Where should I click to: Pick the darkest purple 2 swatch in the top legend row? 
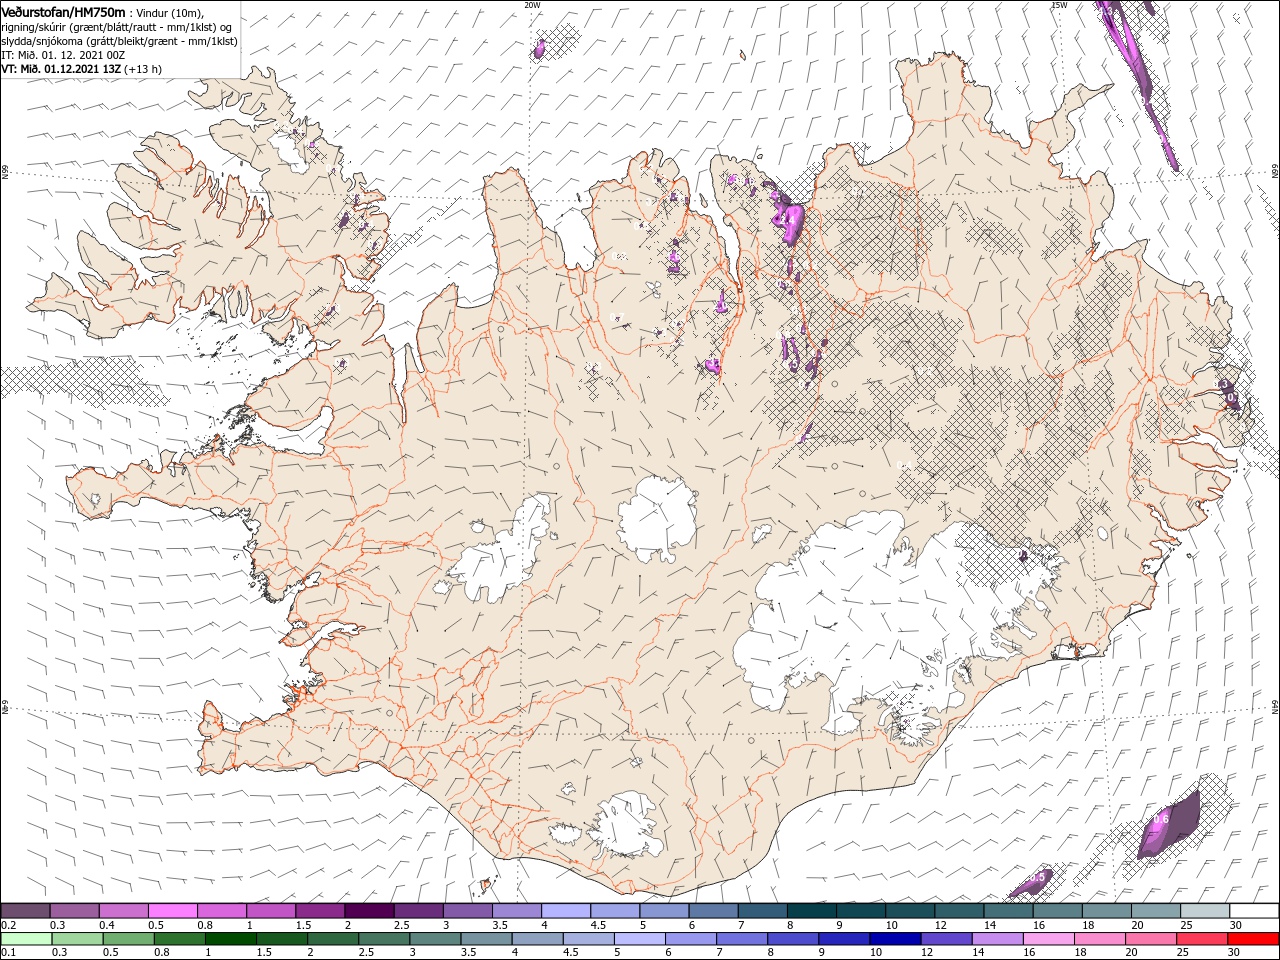click(x=369, y=910)
